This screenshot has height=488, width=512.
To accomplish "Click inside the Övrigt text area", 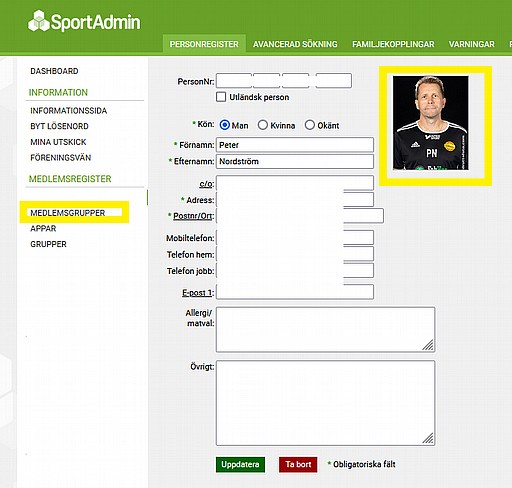I will (325, 403).
